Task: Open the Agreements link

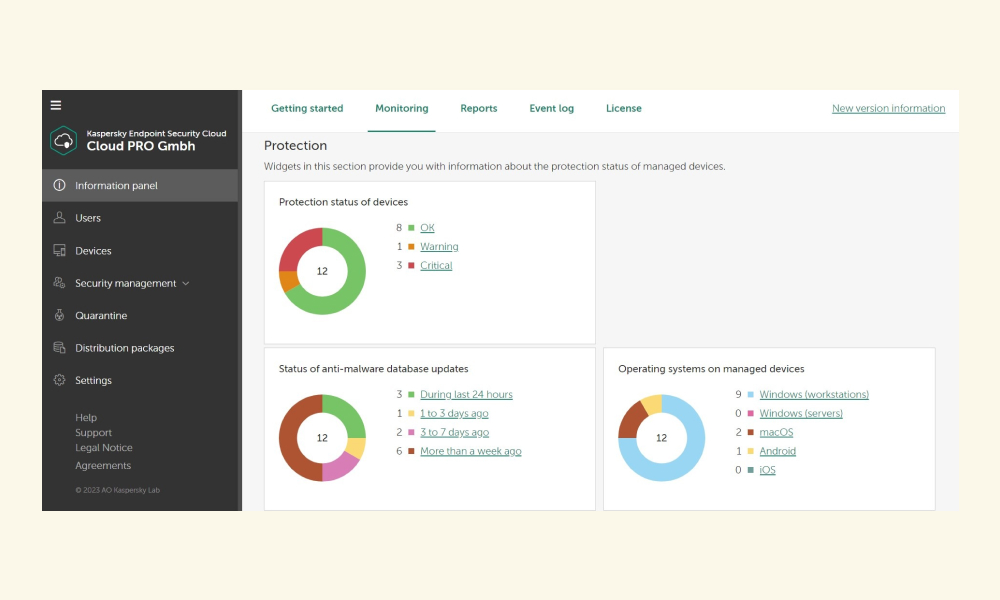Action: [103, 465]
